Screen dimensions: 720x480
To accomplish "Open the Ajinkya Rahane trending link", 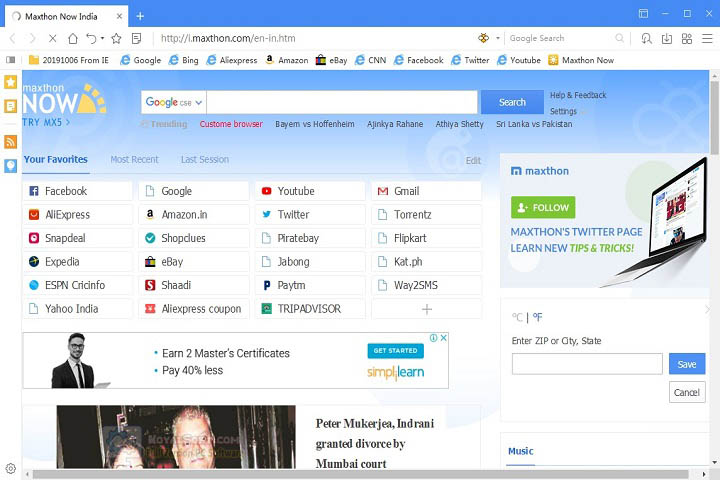I will (x=395, y=124).
